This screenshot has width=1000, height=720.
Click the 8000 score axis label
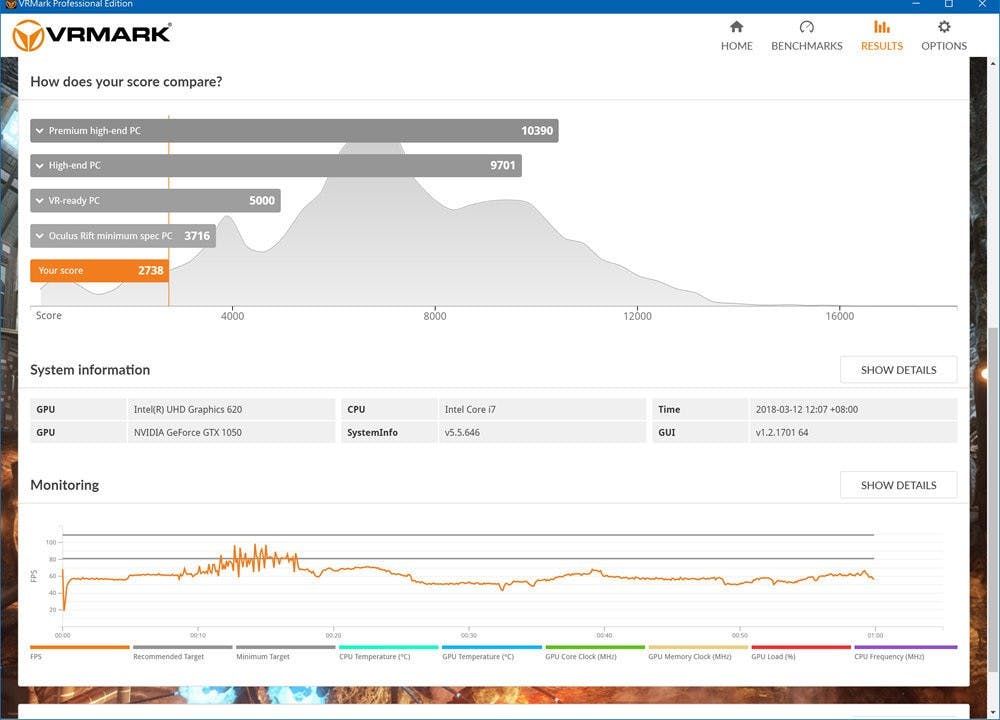(435, 316)
